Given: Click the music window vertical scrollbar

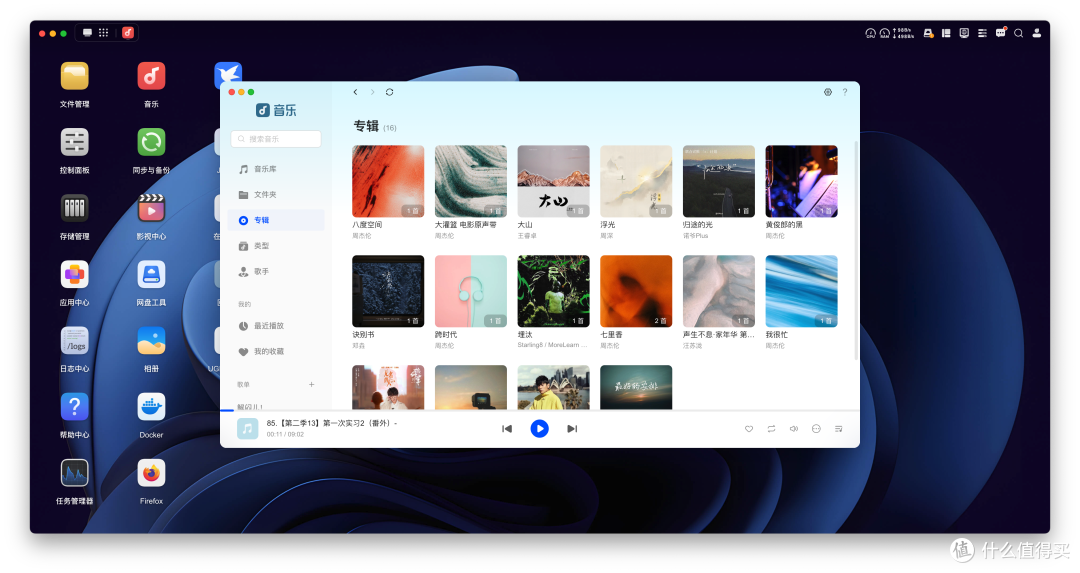Looking at the screenshot, I should (856, 250).
